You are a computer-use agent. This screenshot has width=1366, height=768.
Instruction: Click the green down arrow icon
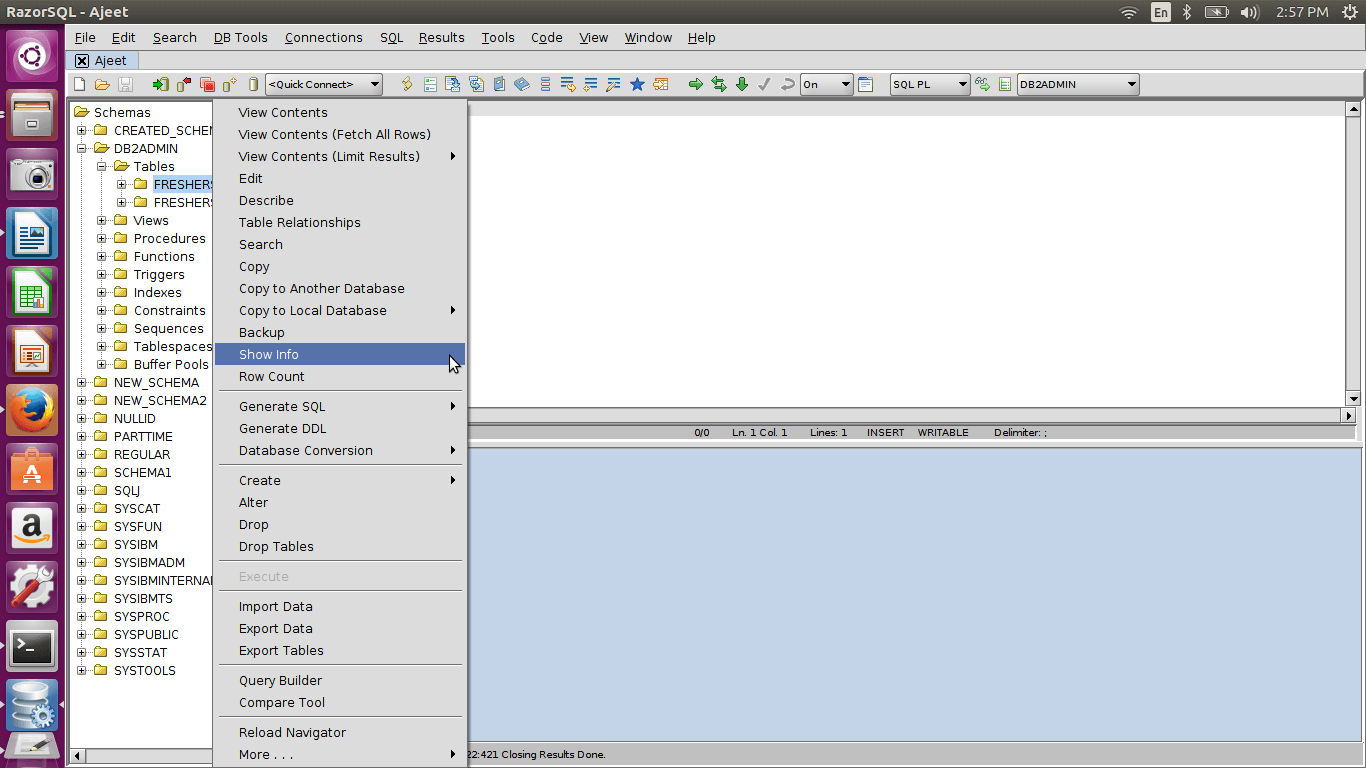pos(742,85)
